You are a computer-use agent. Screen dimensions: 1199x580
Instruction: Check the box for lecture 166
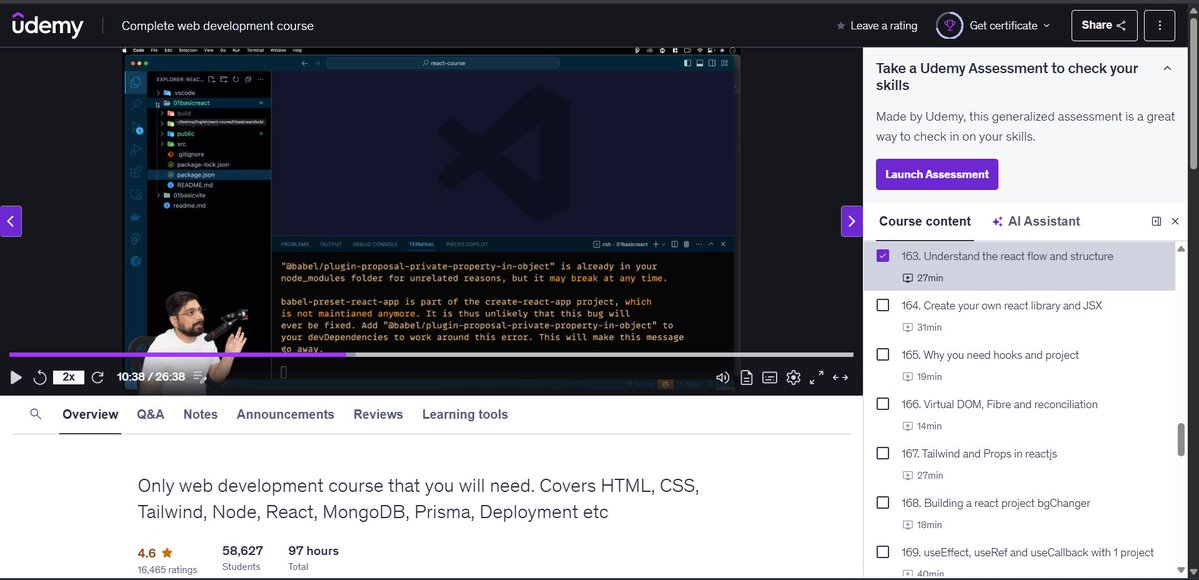882,404
